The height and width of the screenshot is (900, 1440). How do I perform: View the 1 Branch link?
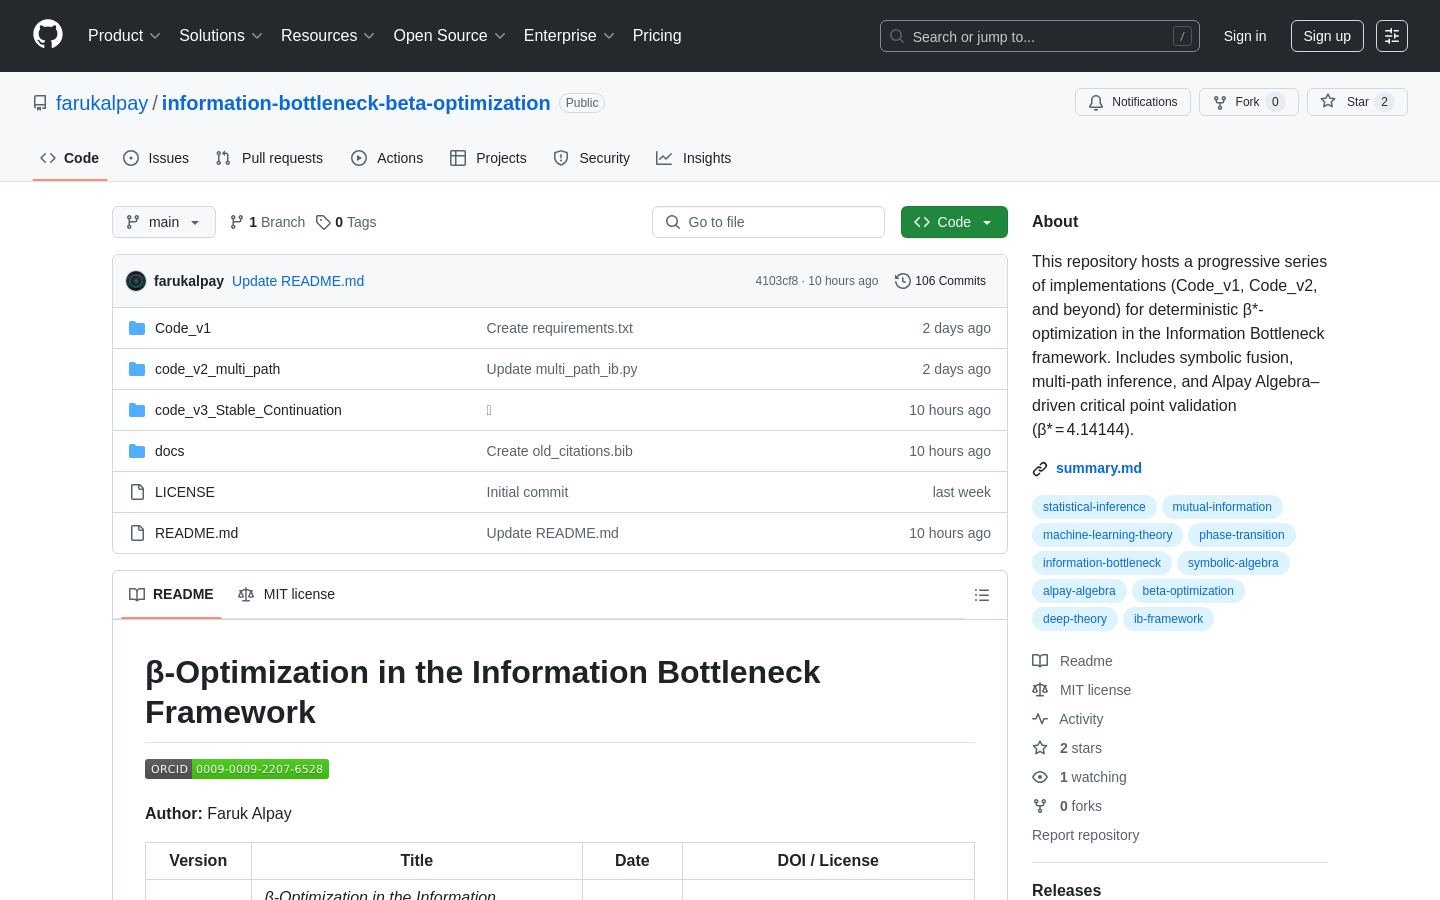tap(267, 222)
